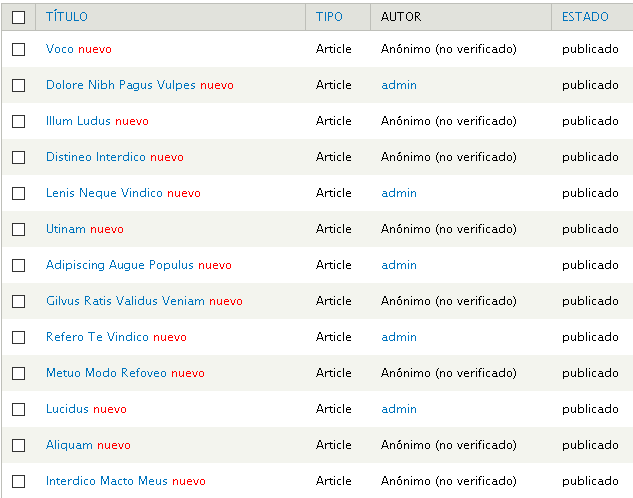Image resolution: width=633 pixels, height=498 pixels.
Task: Check the box for Voco row
Action: point(19,49)
